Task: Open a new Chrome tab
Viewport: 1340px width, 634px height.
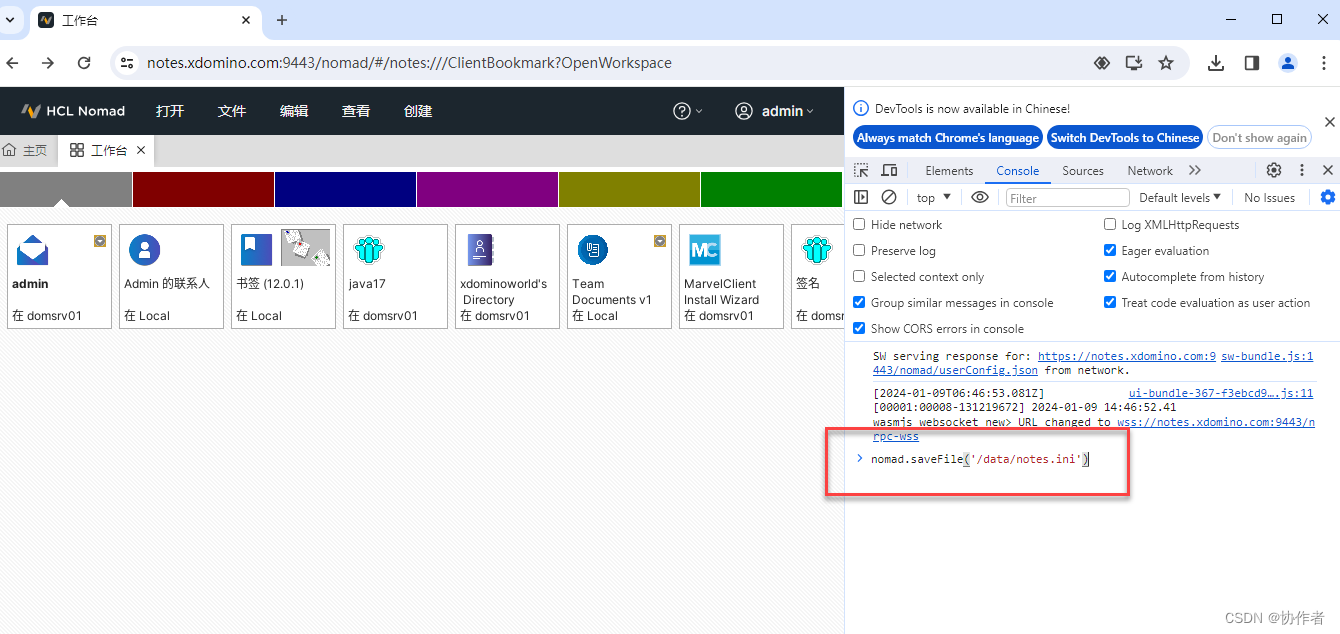Action: coord(282,20)
